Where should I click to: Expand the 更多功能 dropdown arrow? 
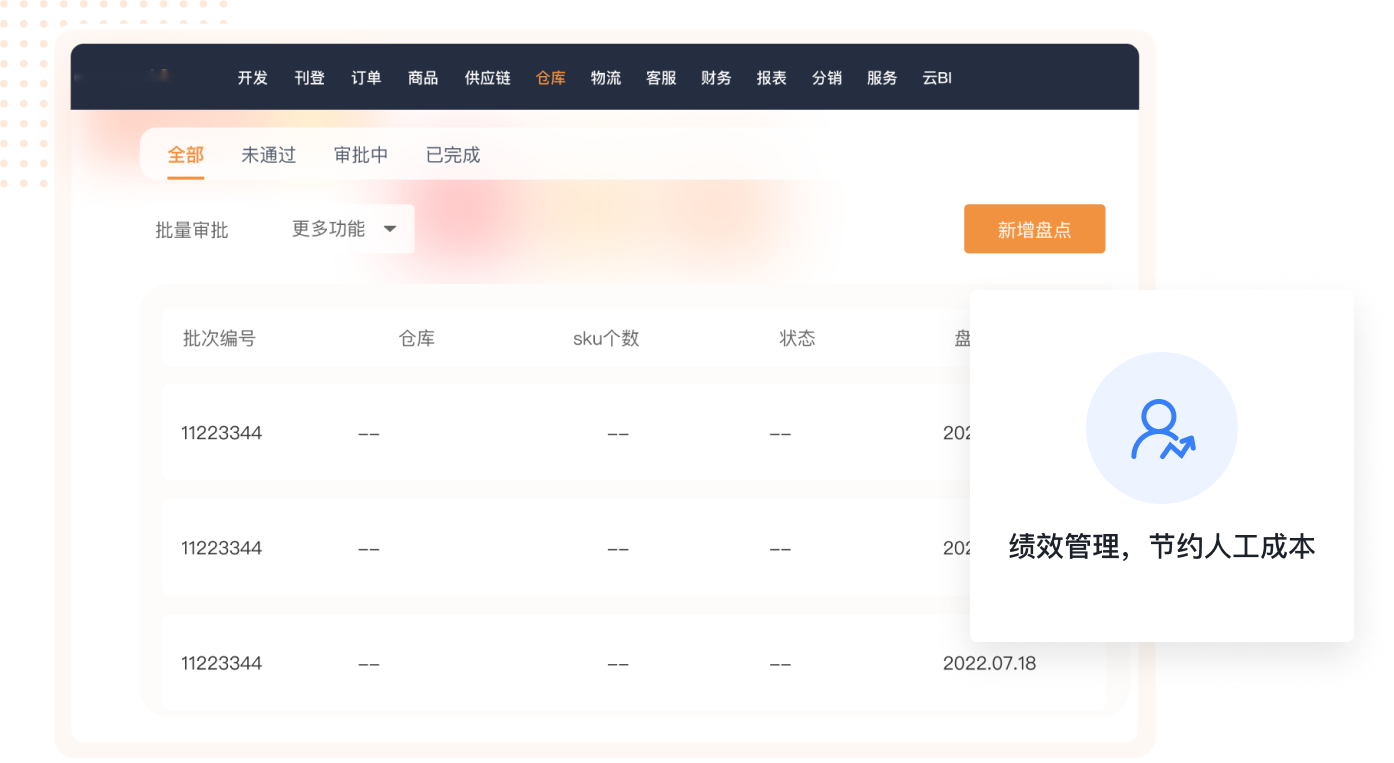pos(390,229)
